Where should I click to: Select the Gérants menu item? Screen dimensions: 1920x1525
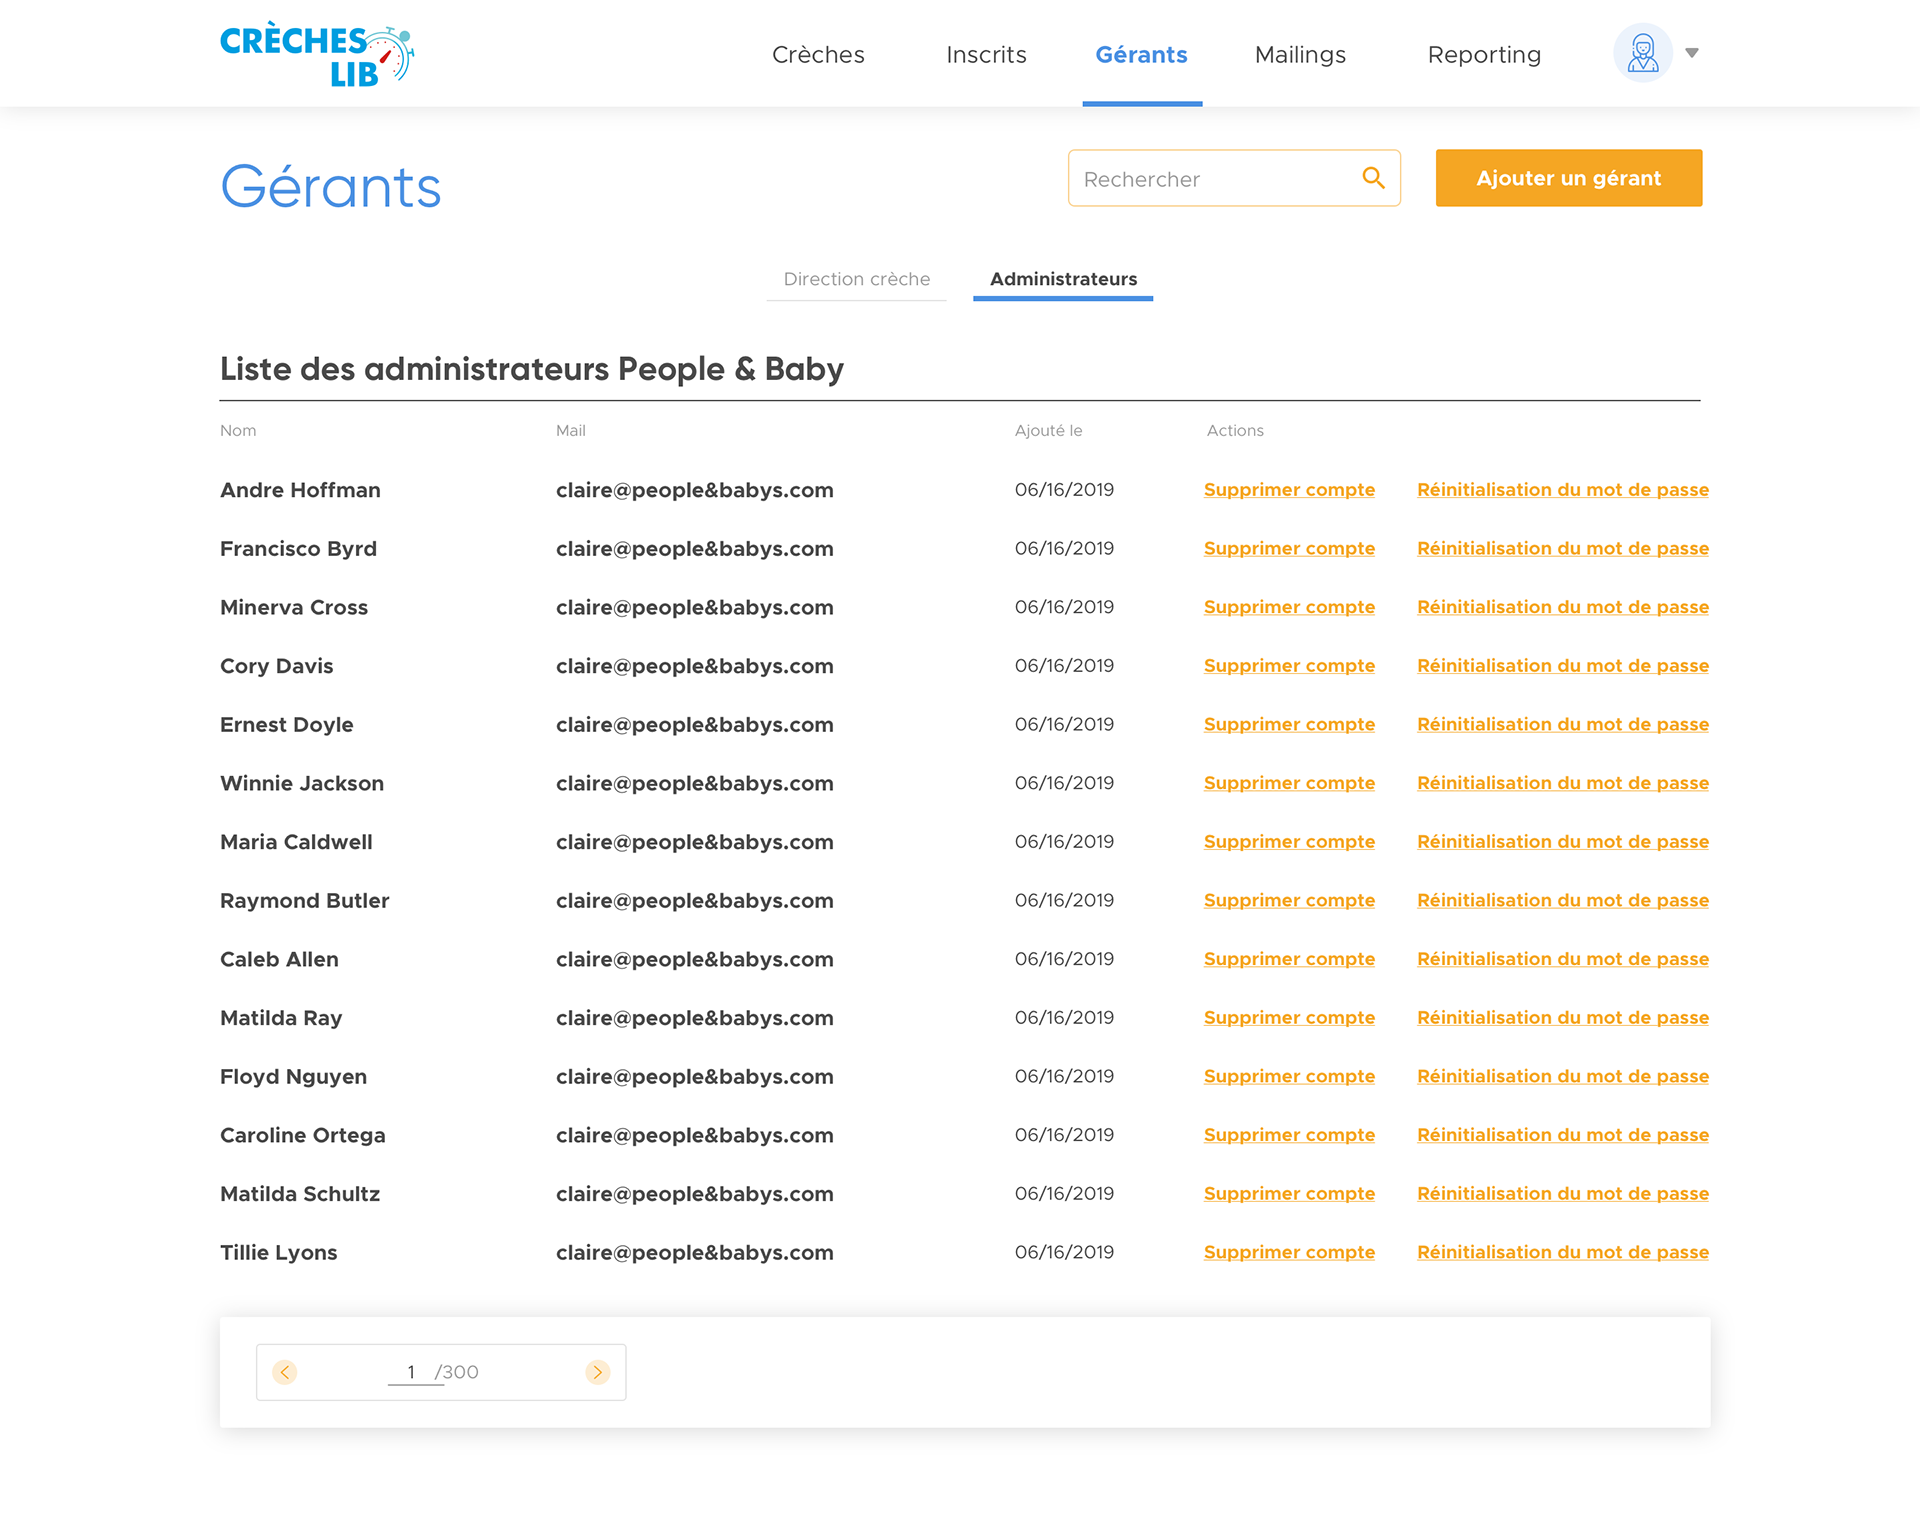tap(1142, 55)
